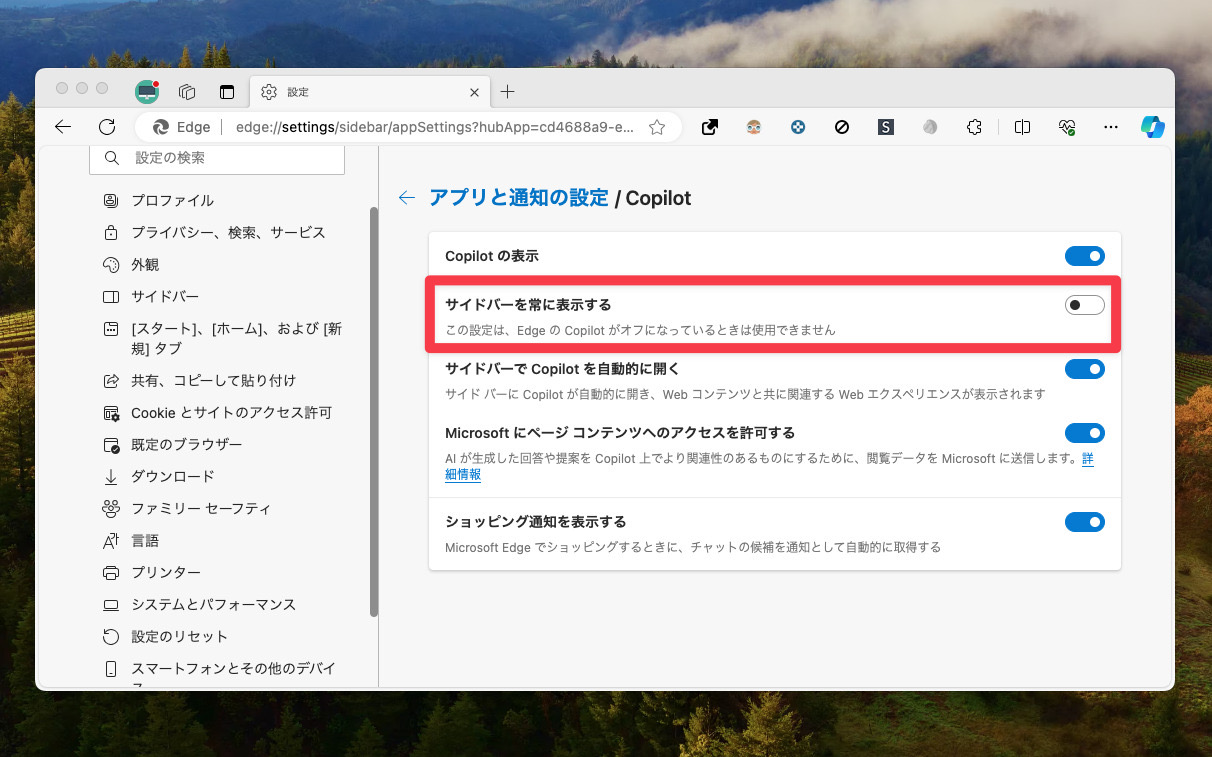
Task: Open the Extensions puzzle piece icon
Action: (973, 127)
